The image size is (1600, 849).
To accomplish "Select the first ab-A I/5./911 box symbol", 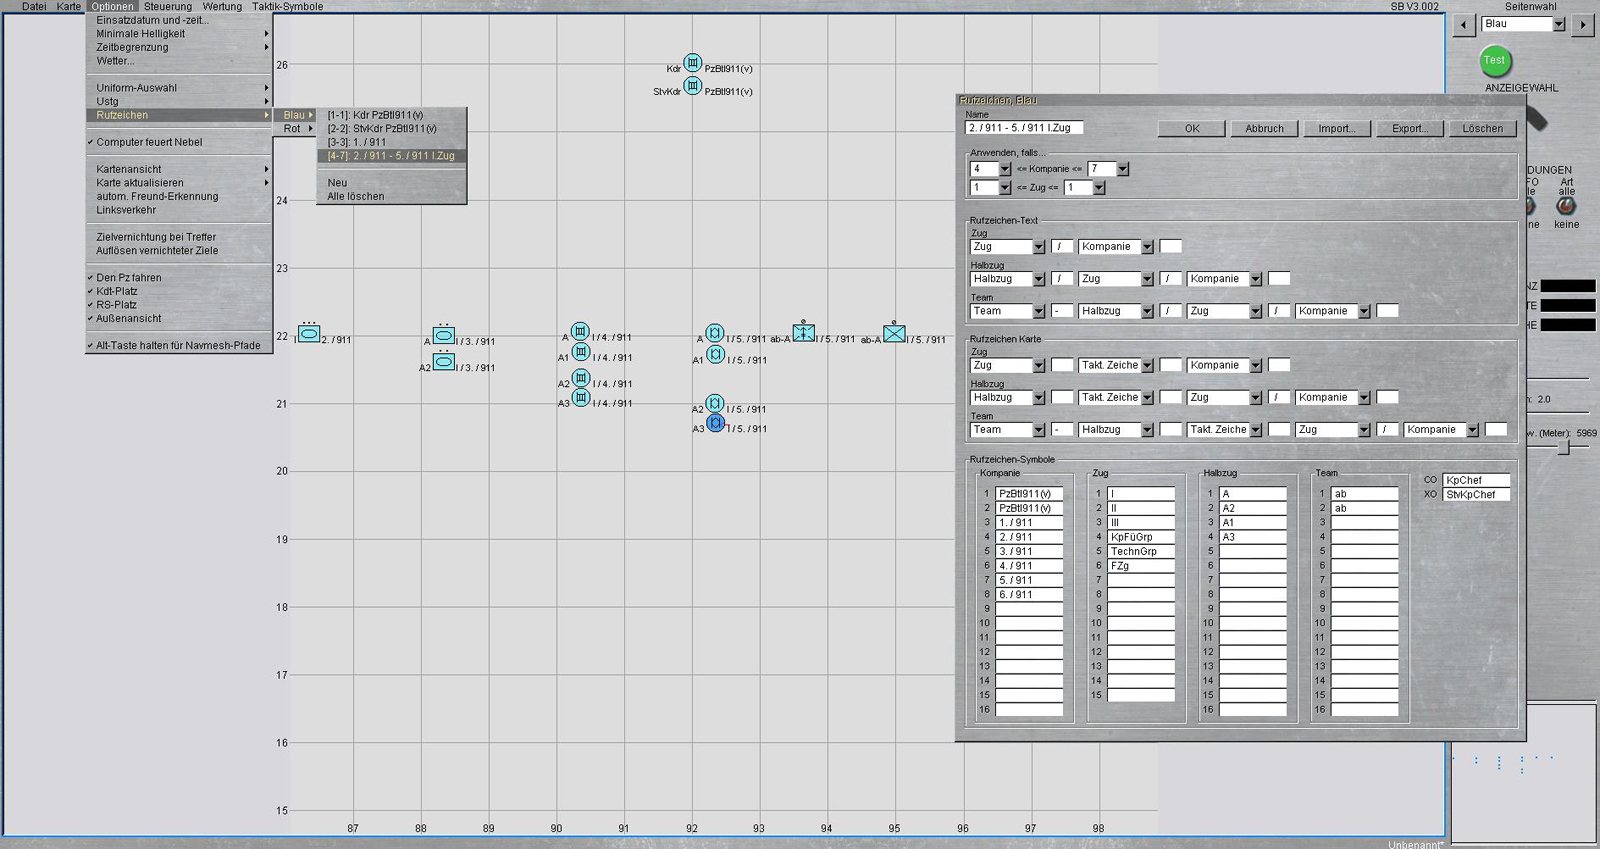I will coord(803,332).
